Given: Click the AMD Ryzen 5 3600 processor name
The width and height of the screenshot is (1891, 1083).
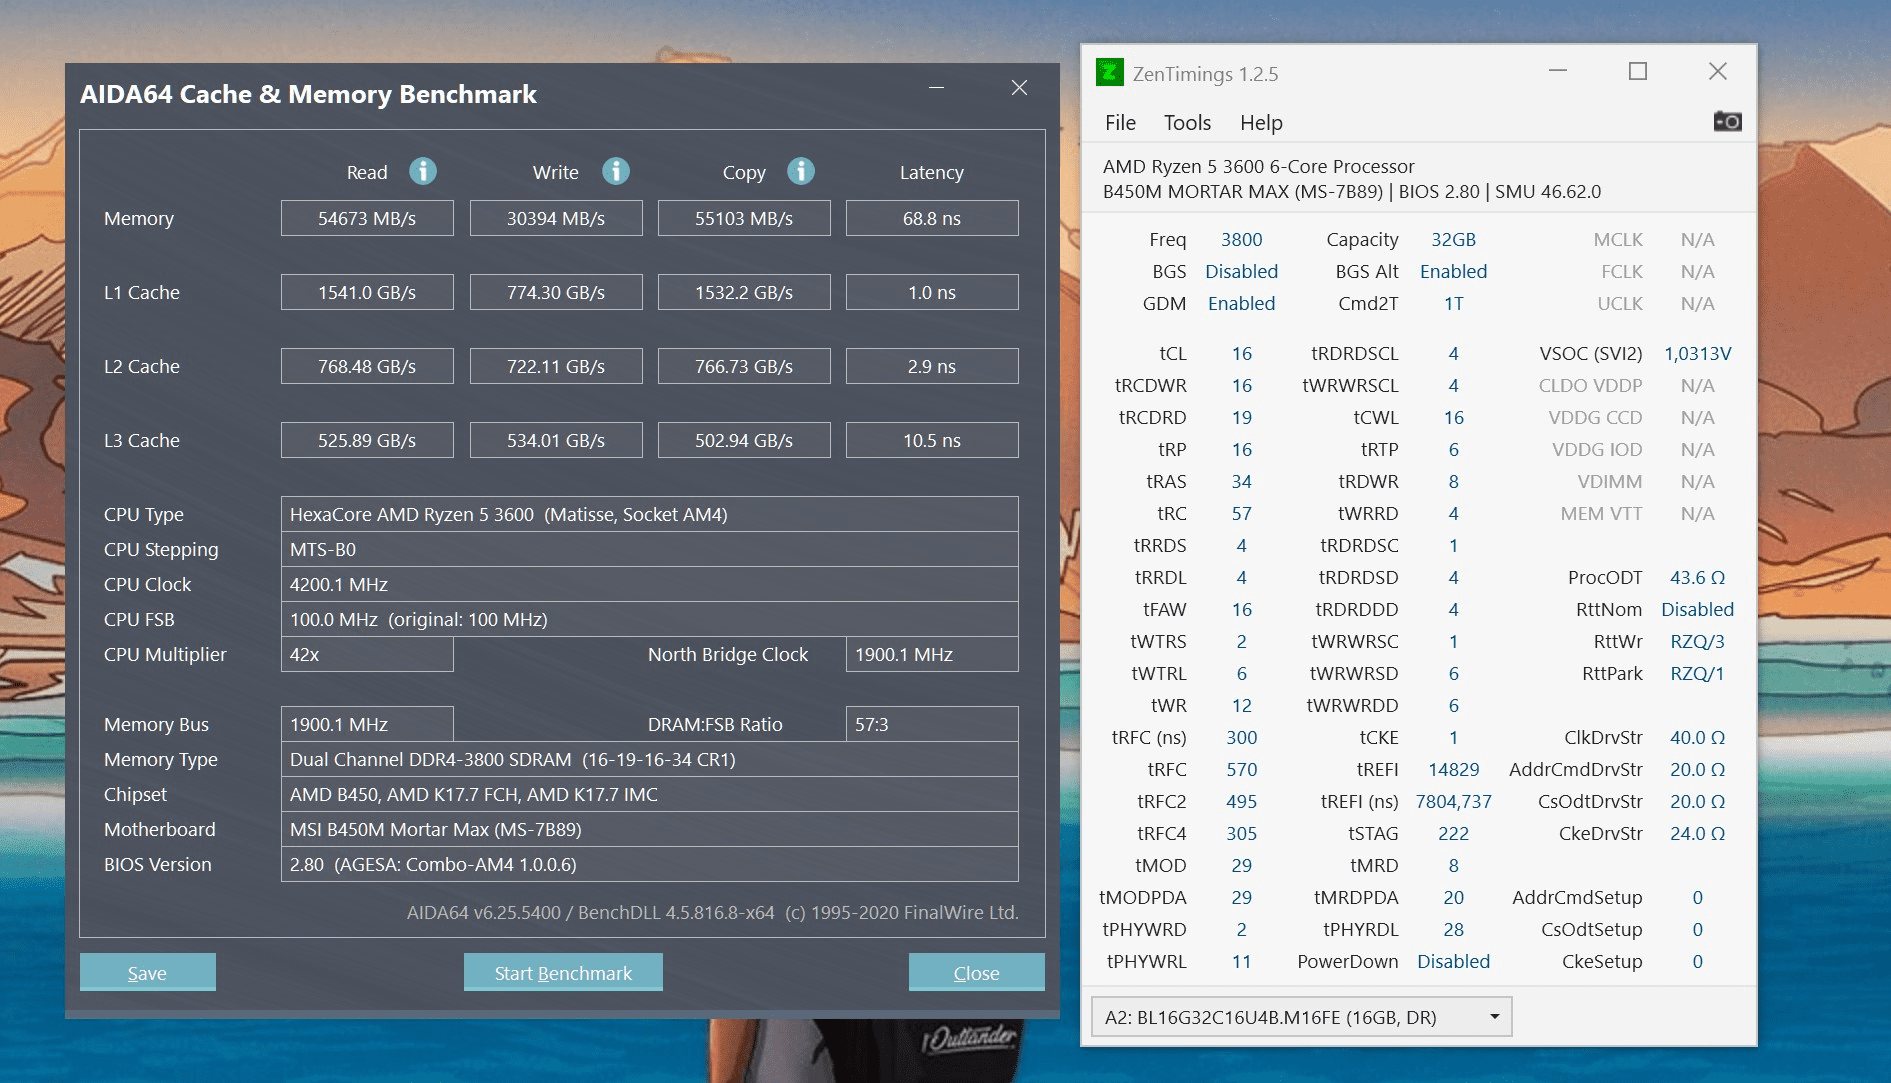Looking at the screenshot, I should [x=1258, y=166].
